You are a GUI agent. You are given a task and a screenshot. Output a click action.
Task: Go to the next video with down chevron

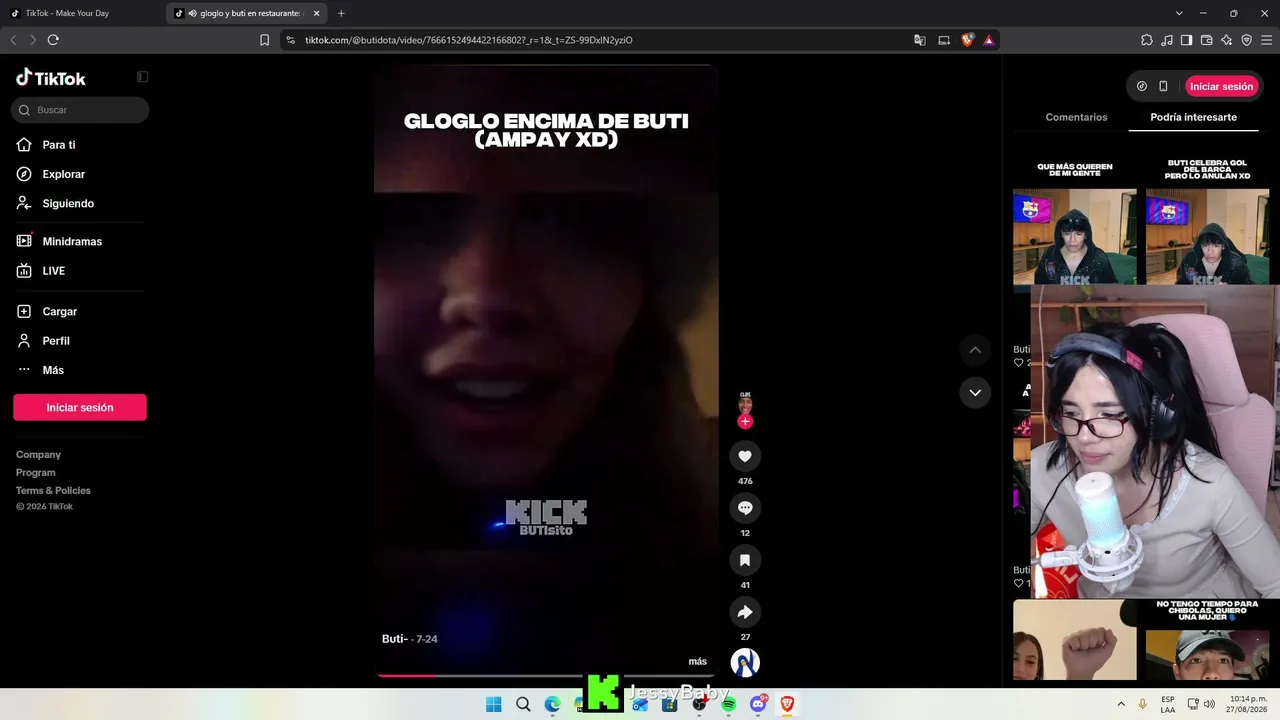click(975, 392)
